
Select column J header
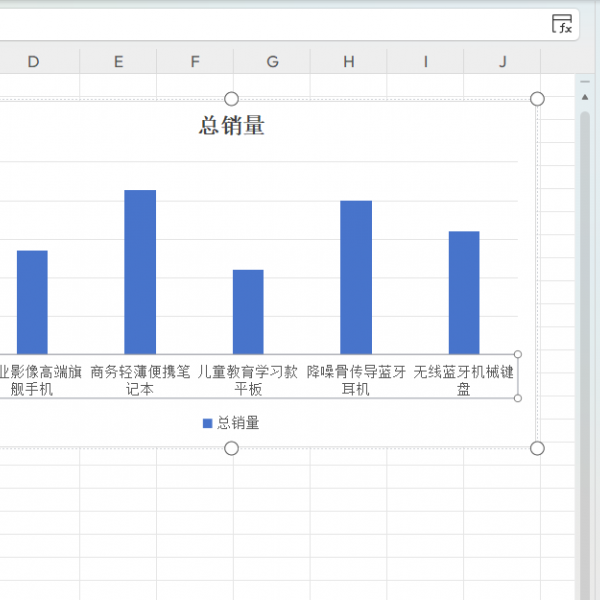(x=502, y=62)
